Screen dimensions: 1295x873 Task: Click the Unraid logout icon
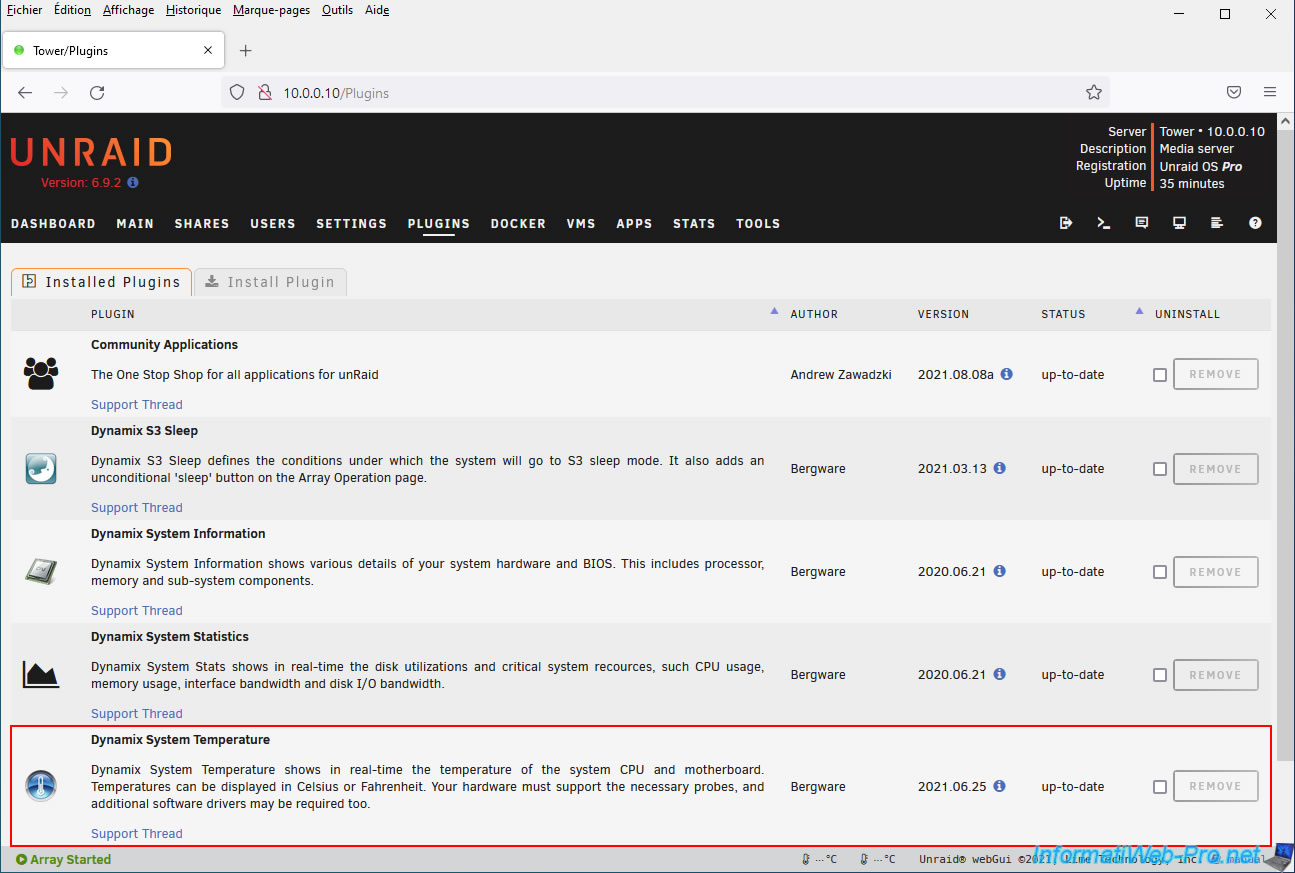(x=1065, y=223)
